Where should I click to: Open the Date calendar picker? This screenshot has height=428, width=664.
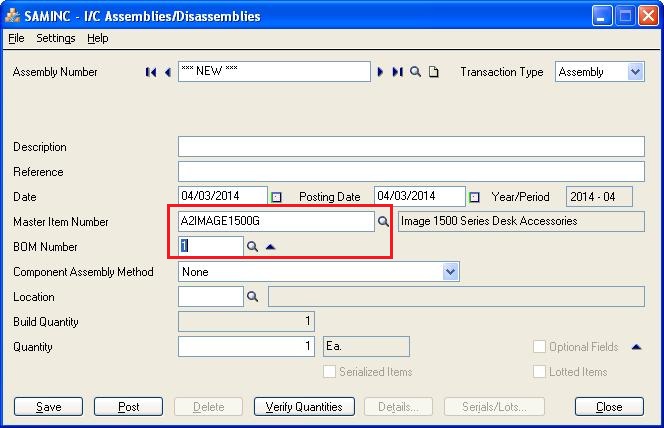click(277, 197)
